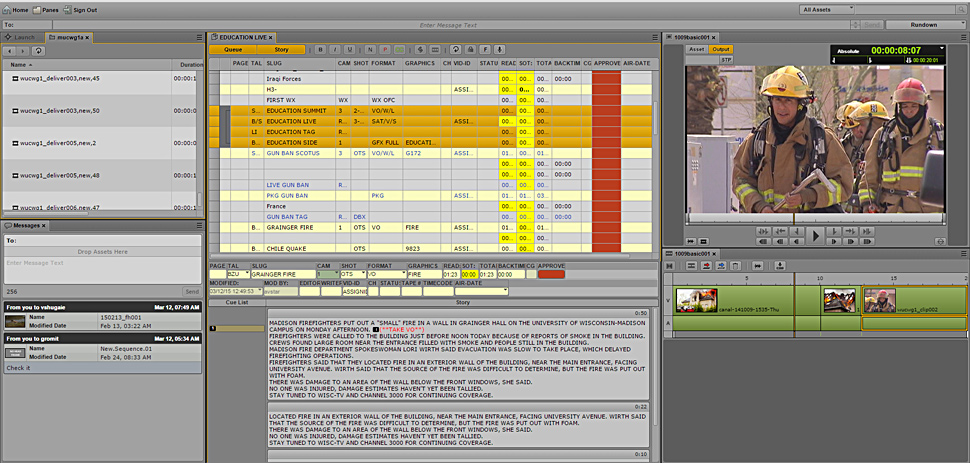Navigate back in the mucwg1a browser pane

click(x=11, y=51)
